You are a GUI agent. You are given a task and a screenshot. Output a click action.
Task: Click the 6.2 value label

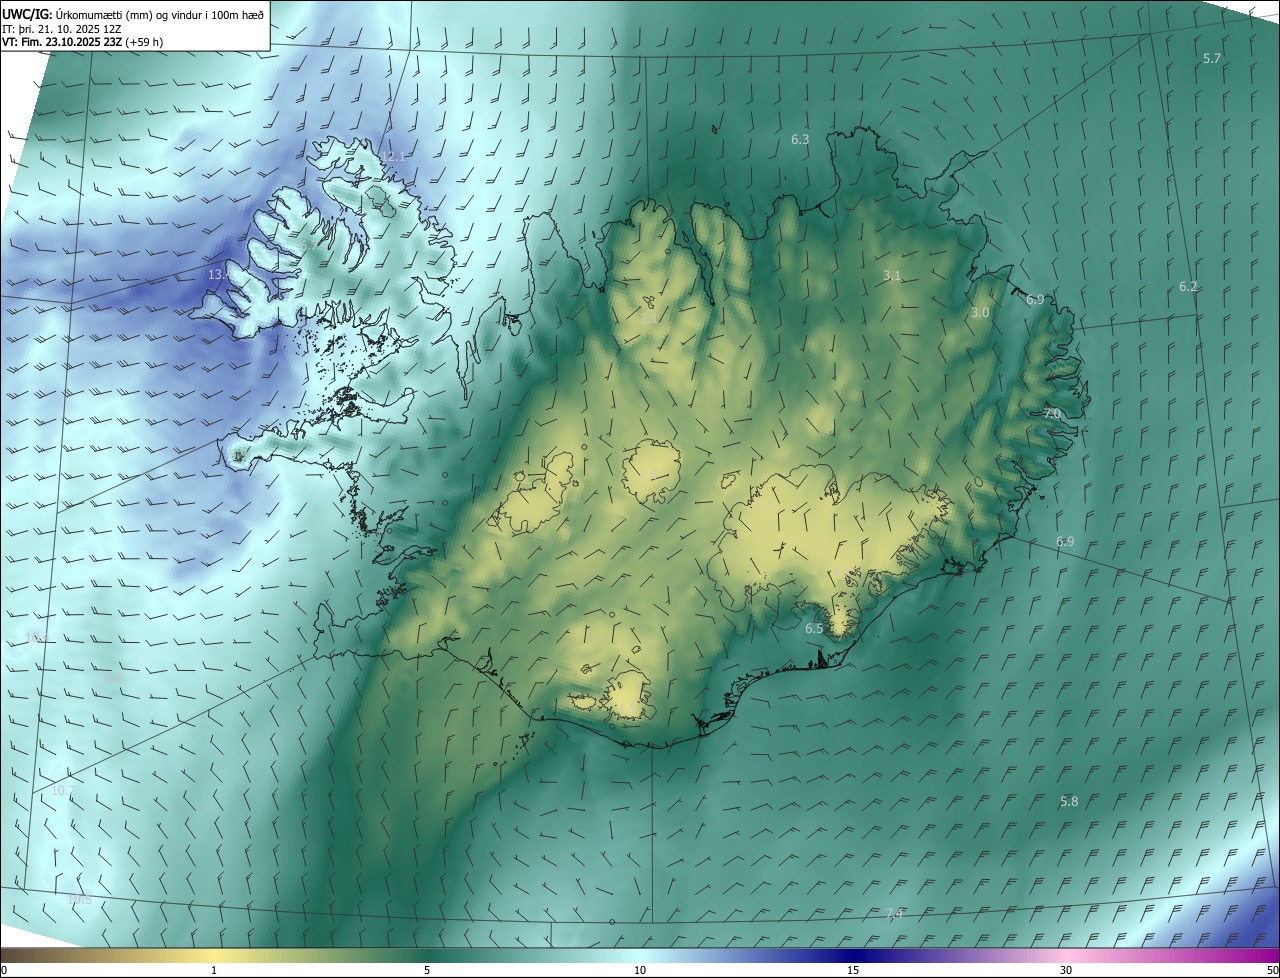[1188, 287]
